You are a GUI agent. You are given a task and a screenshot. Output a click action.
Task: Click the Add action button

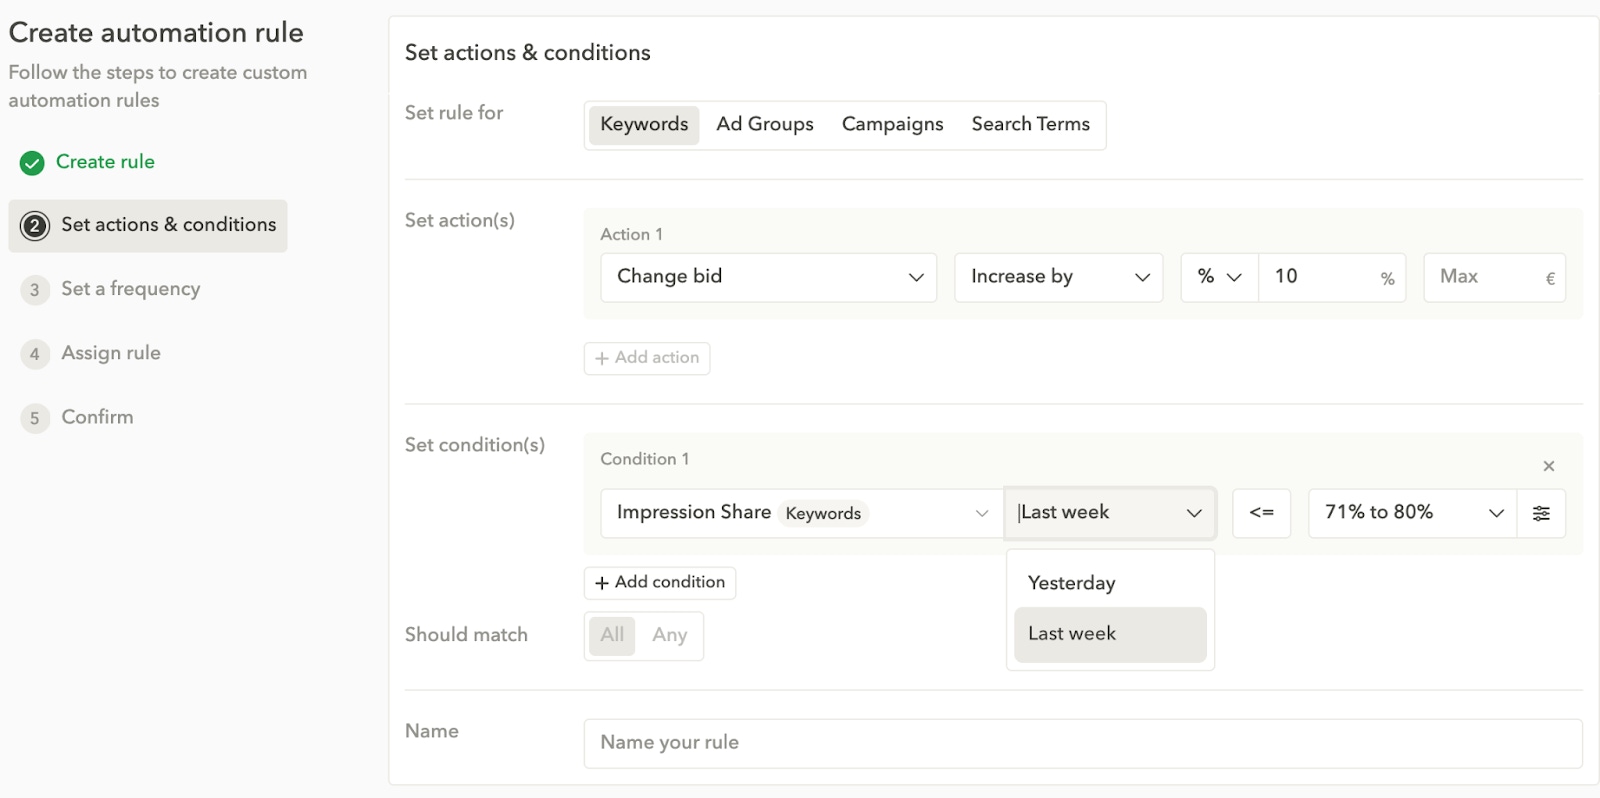pyautogui.click(x=647, y=358)
